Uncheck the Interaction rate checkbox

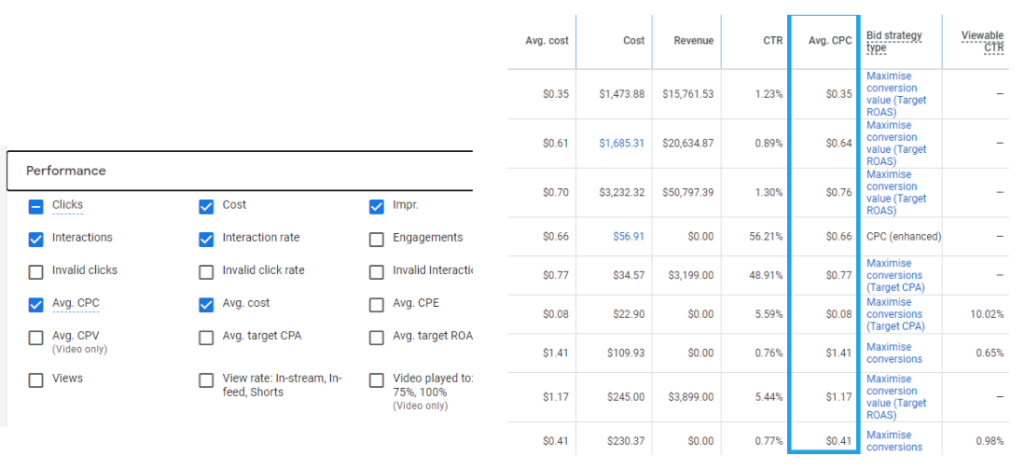[206, 240]
